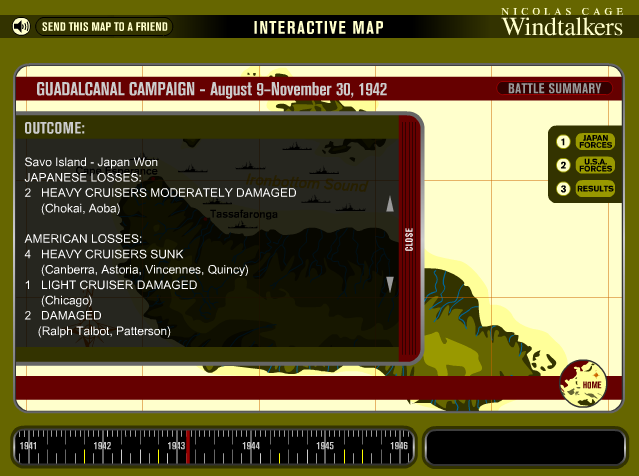
Task: Click Send This Map to a Friend
Action: pyautogui.click(x=104, y=27)
